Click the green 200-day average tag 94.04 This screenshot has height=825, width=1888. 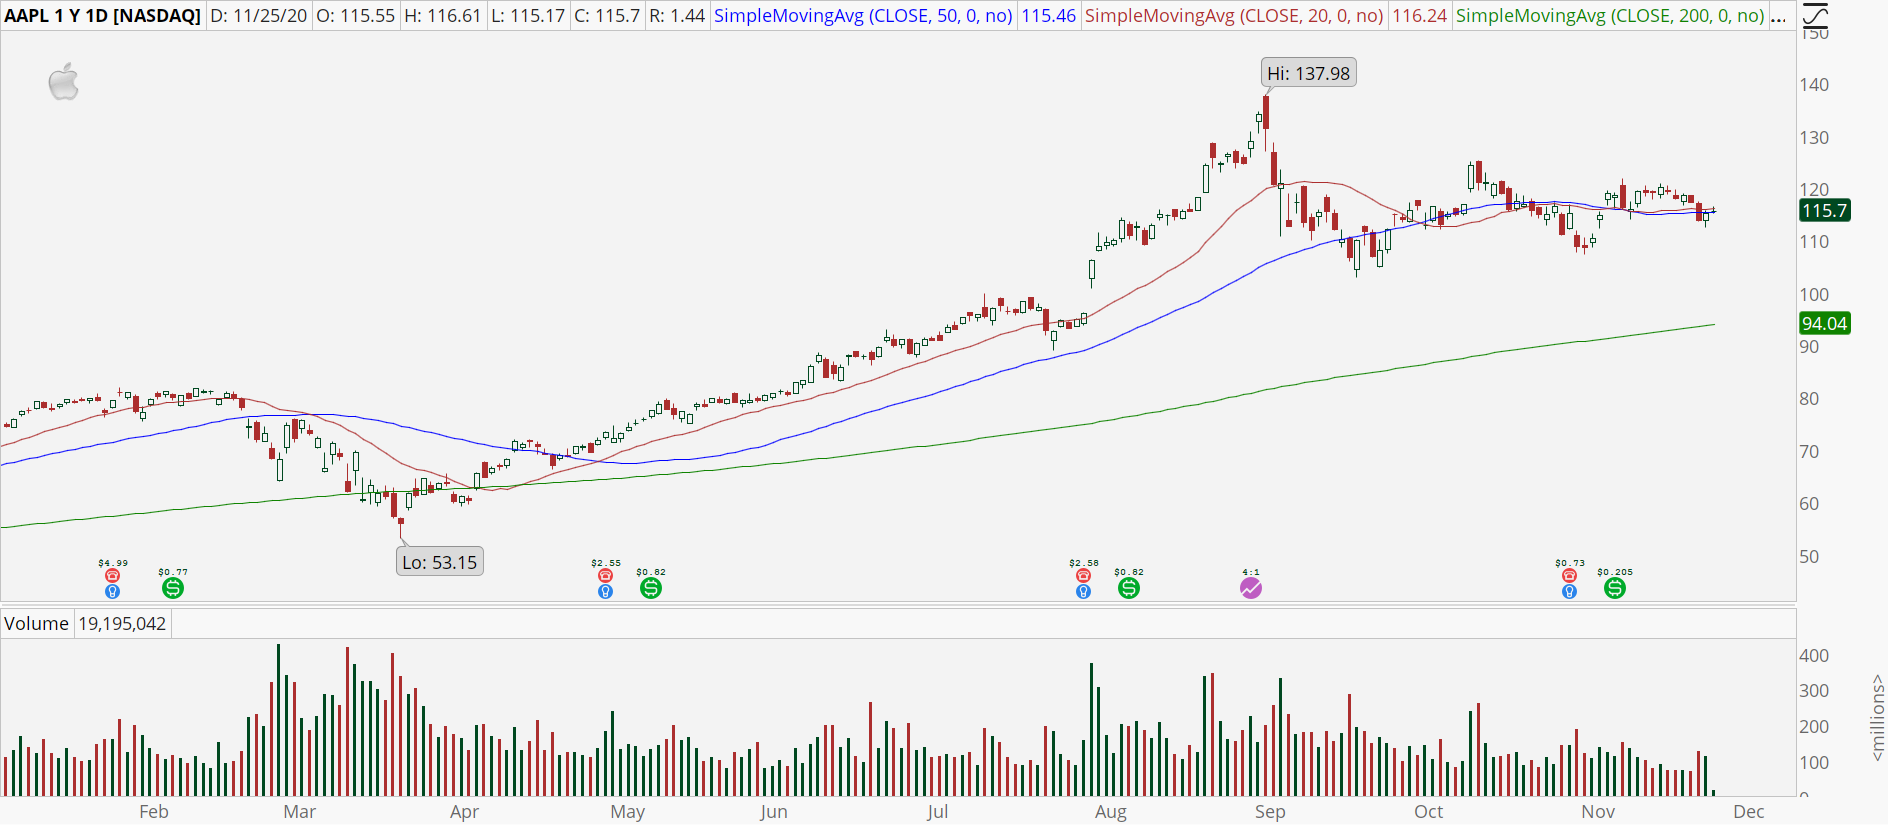coord(1824,323)
